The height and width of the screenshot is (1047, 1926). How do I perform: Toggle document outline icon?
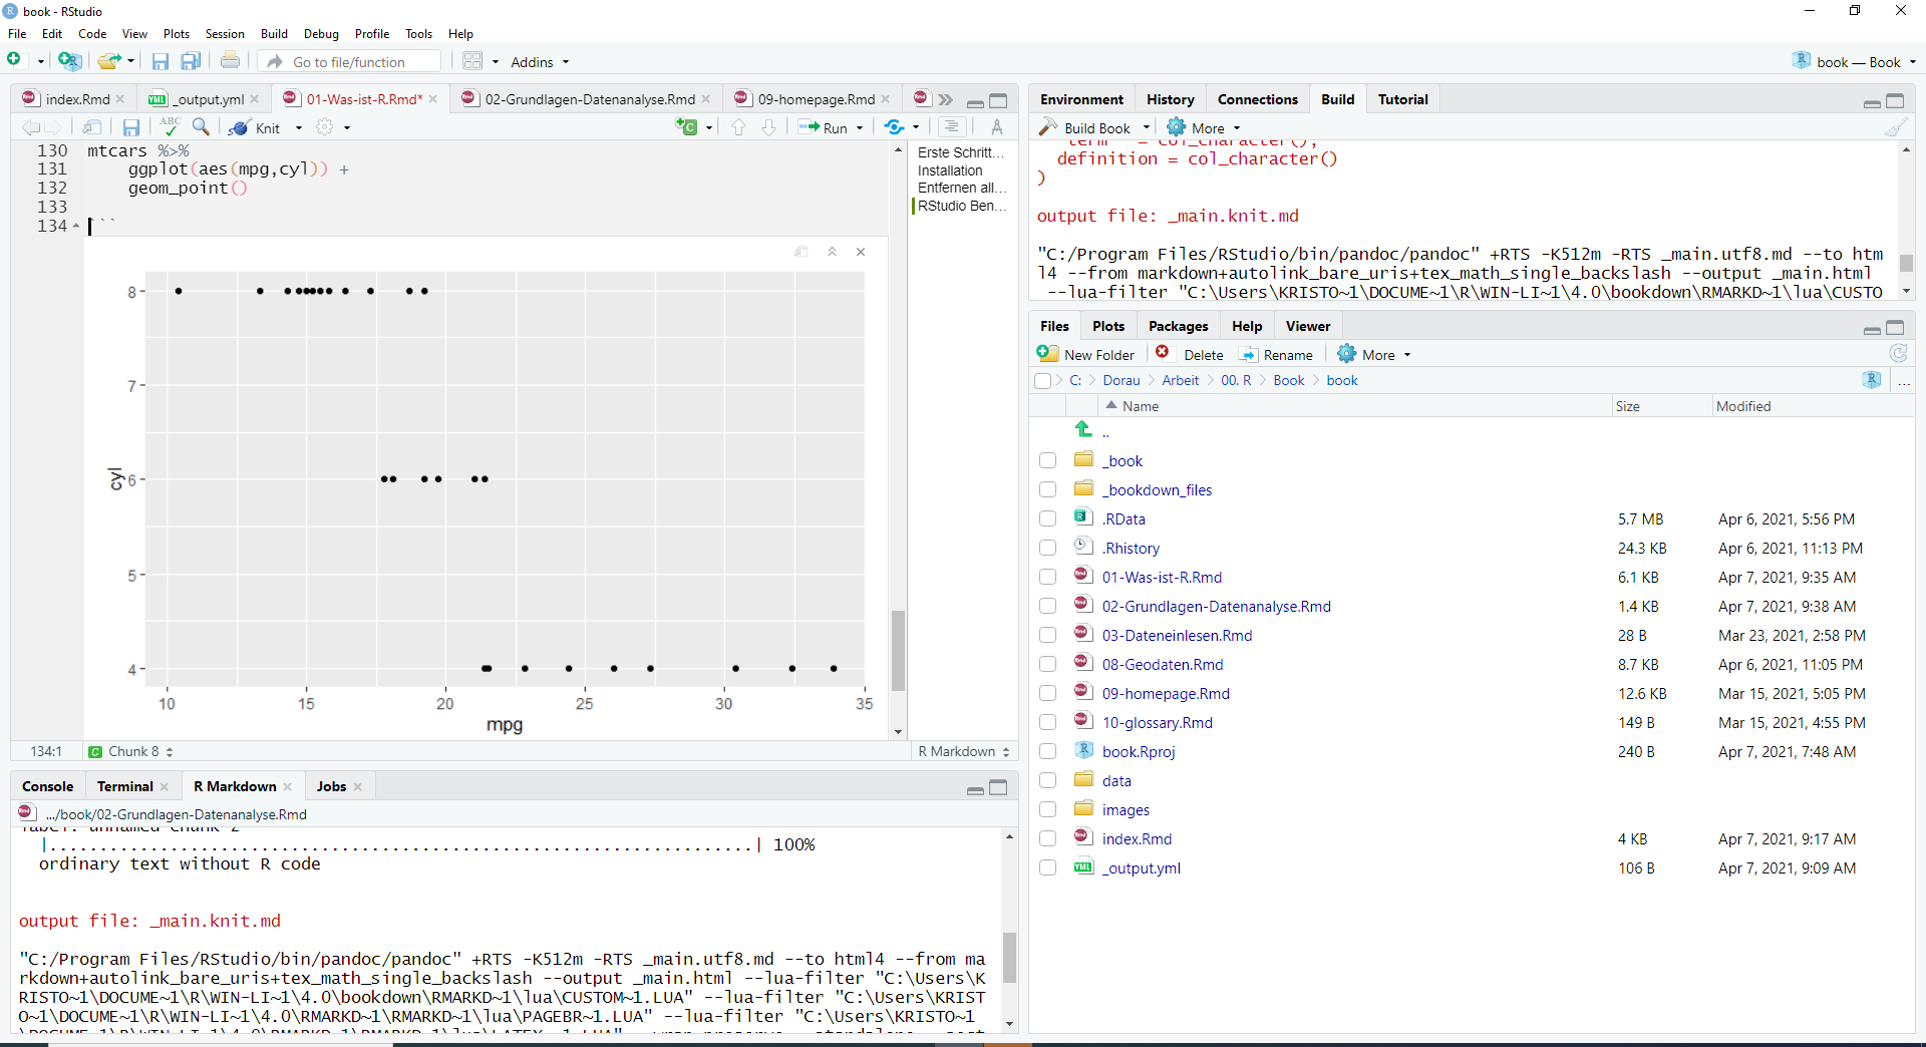point(951,127)
